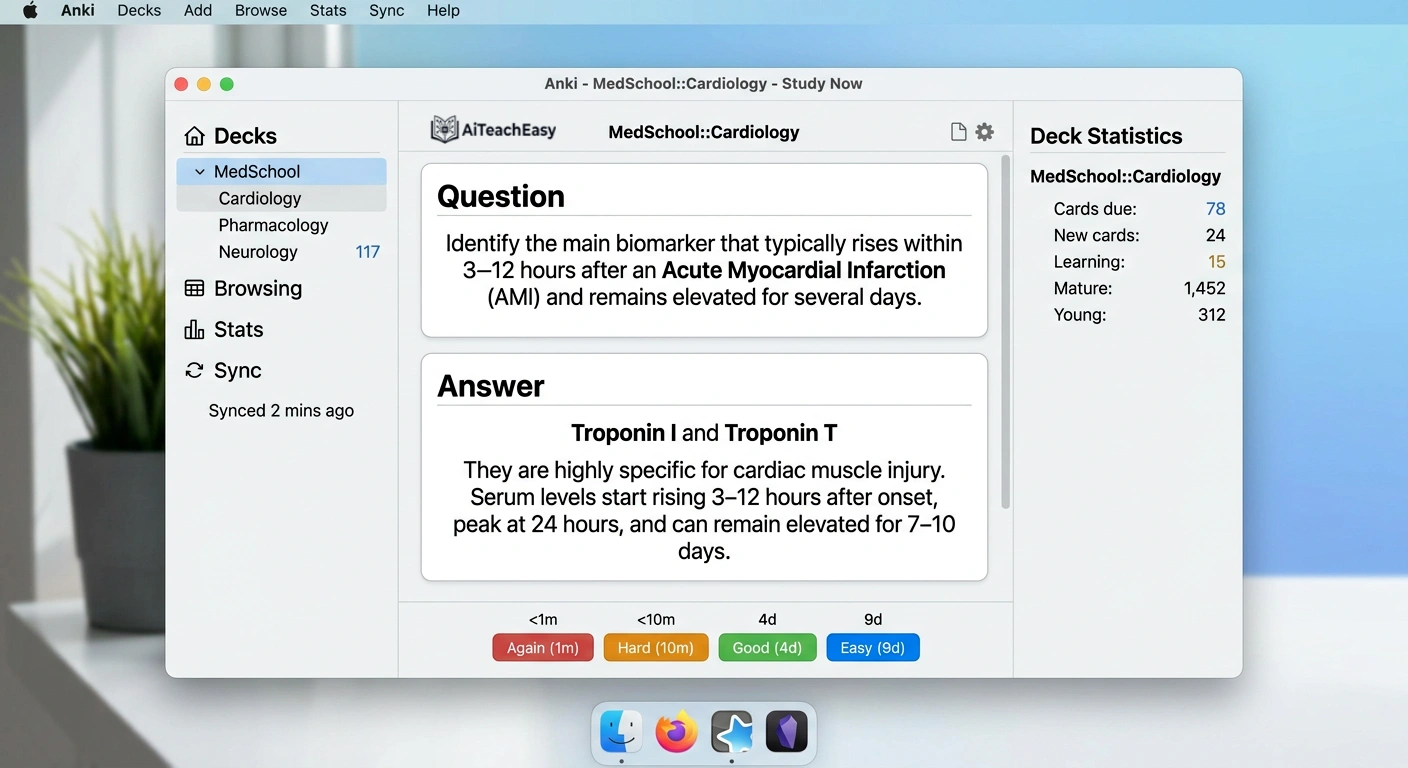
Task: Click the Decks home icon
Action: tap(195, 136)
